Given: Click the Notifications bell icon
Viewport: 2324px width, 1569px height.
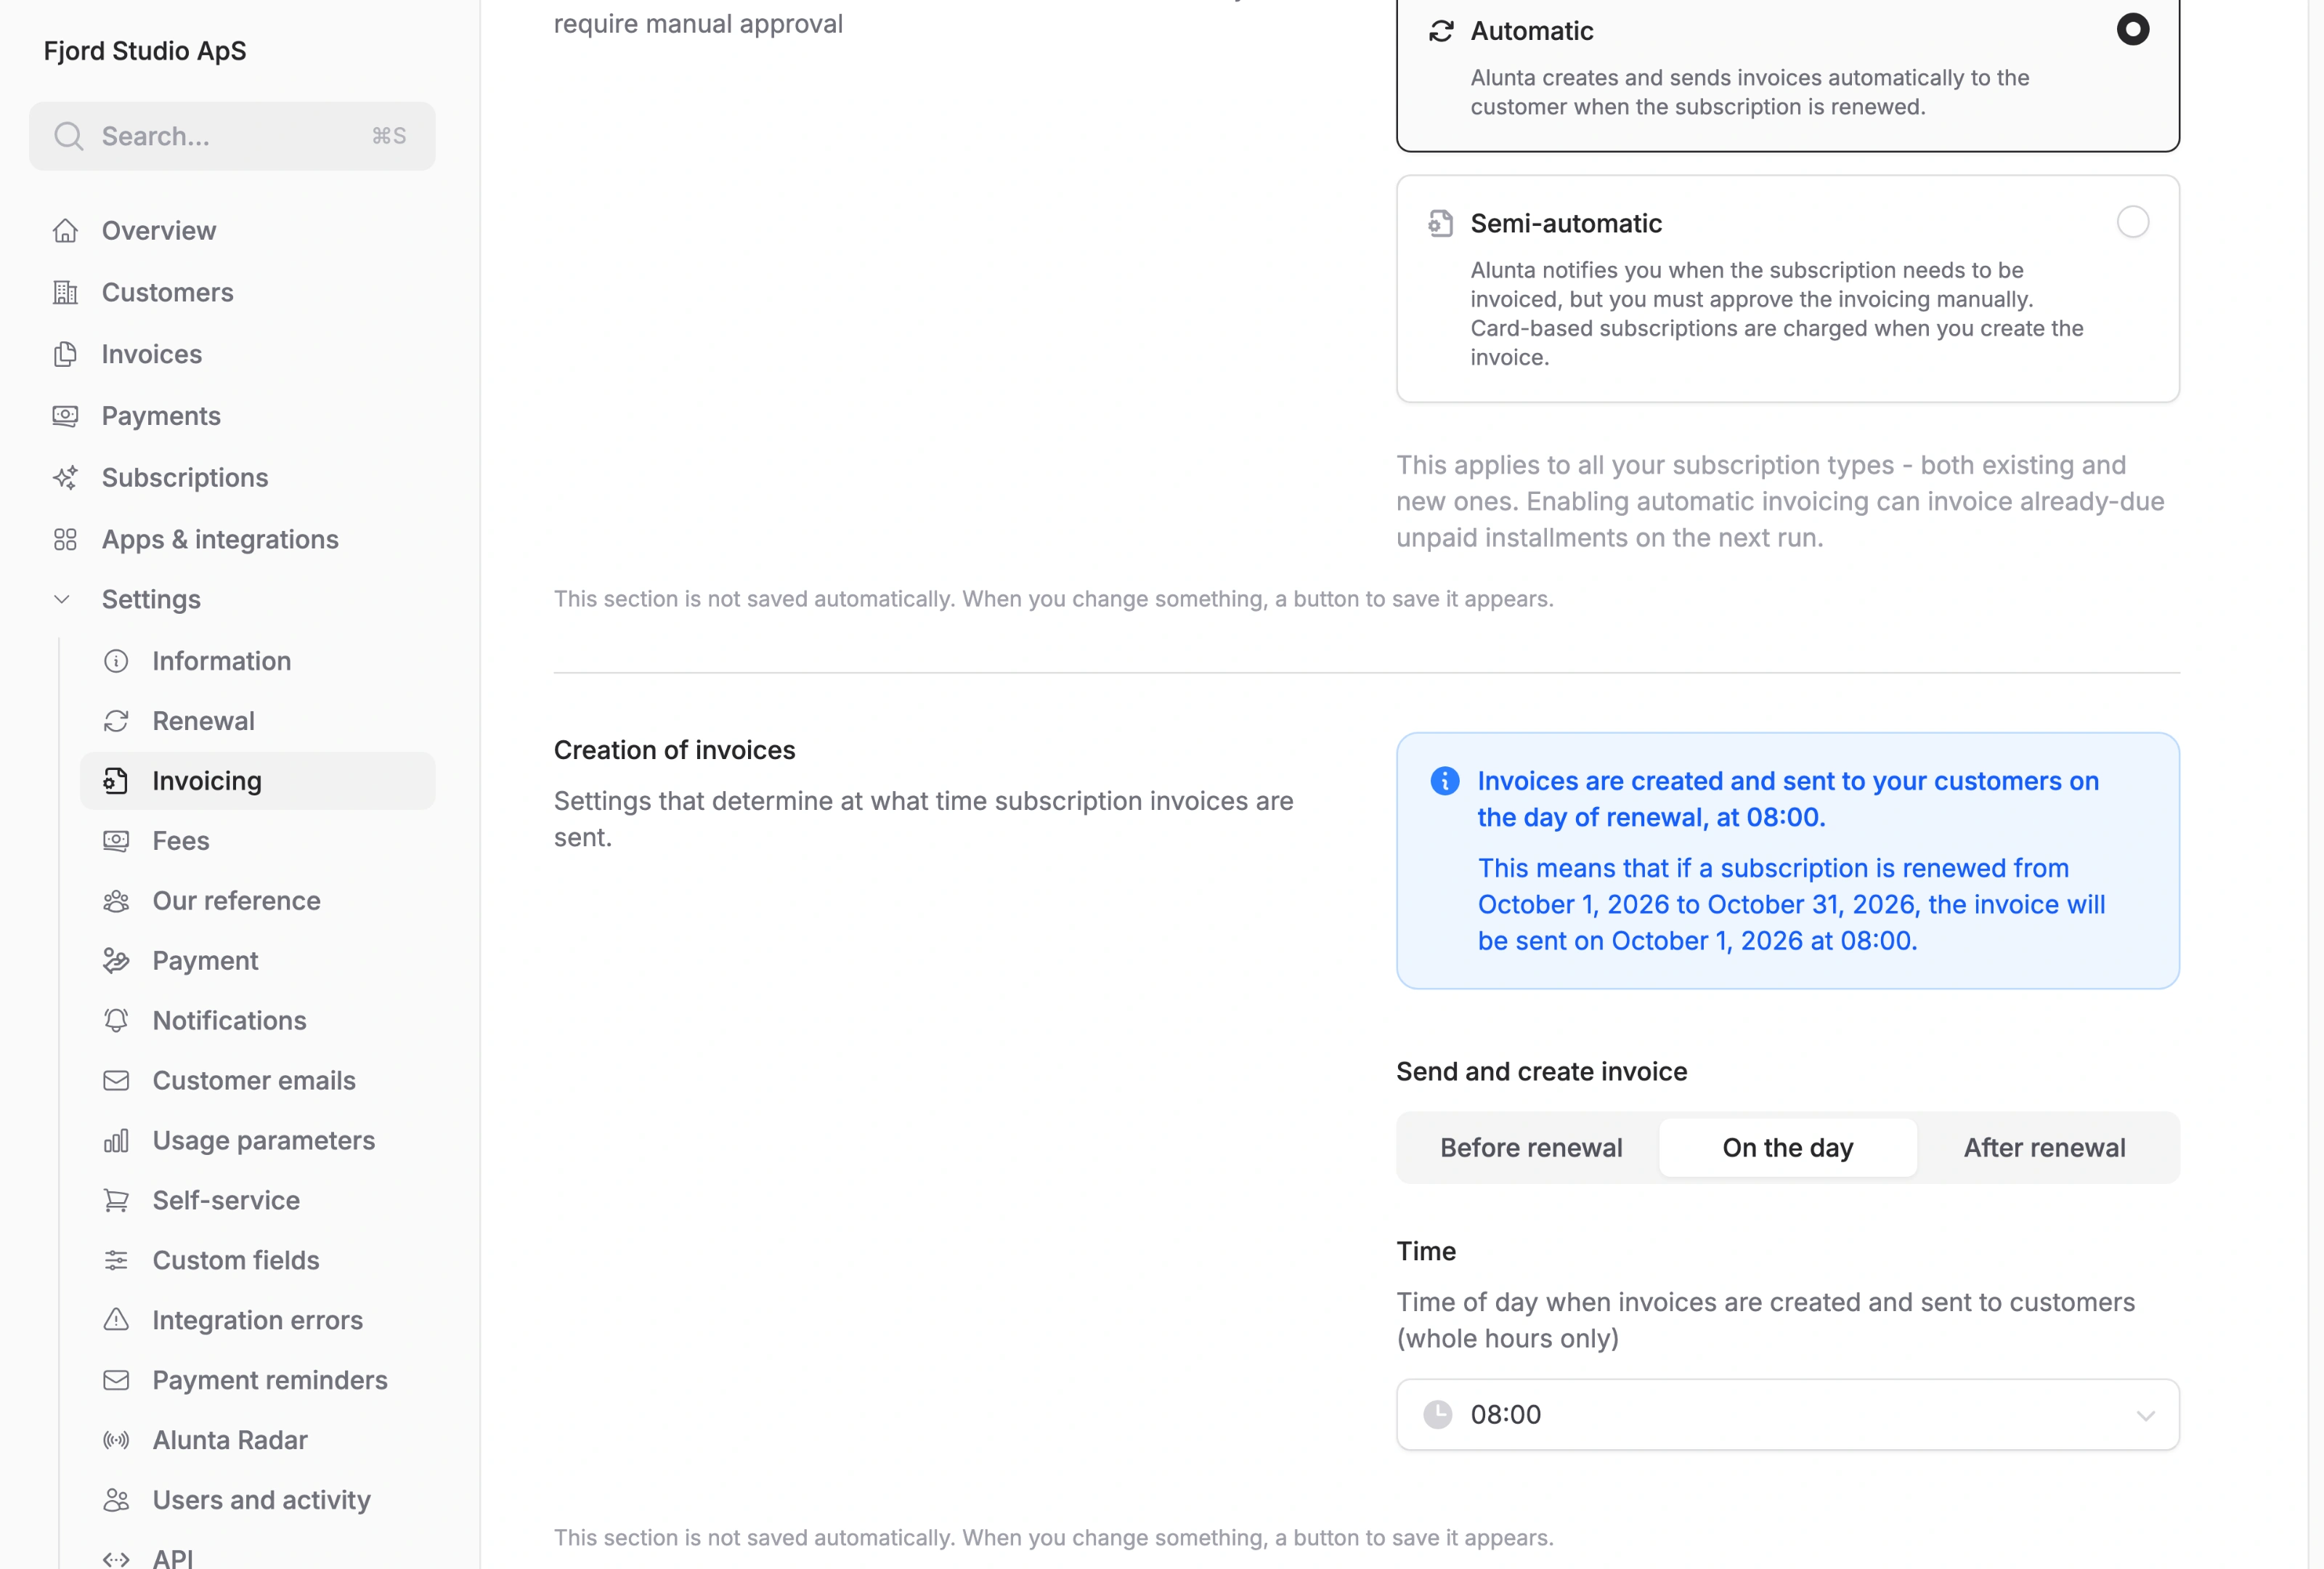Looking at the screenshot, I should click(x=116, y=1021).
